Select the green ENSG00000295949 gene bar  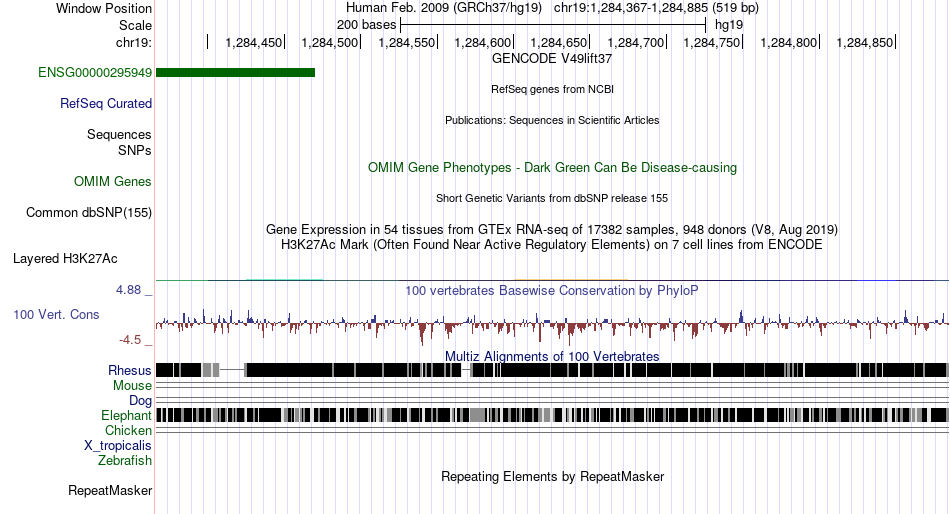click(x=236, y=73)
